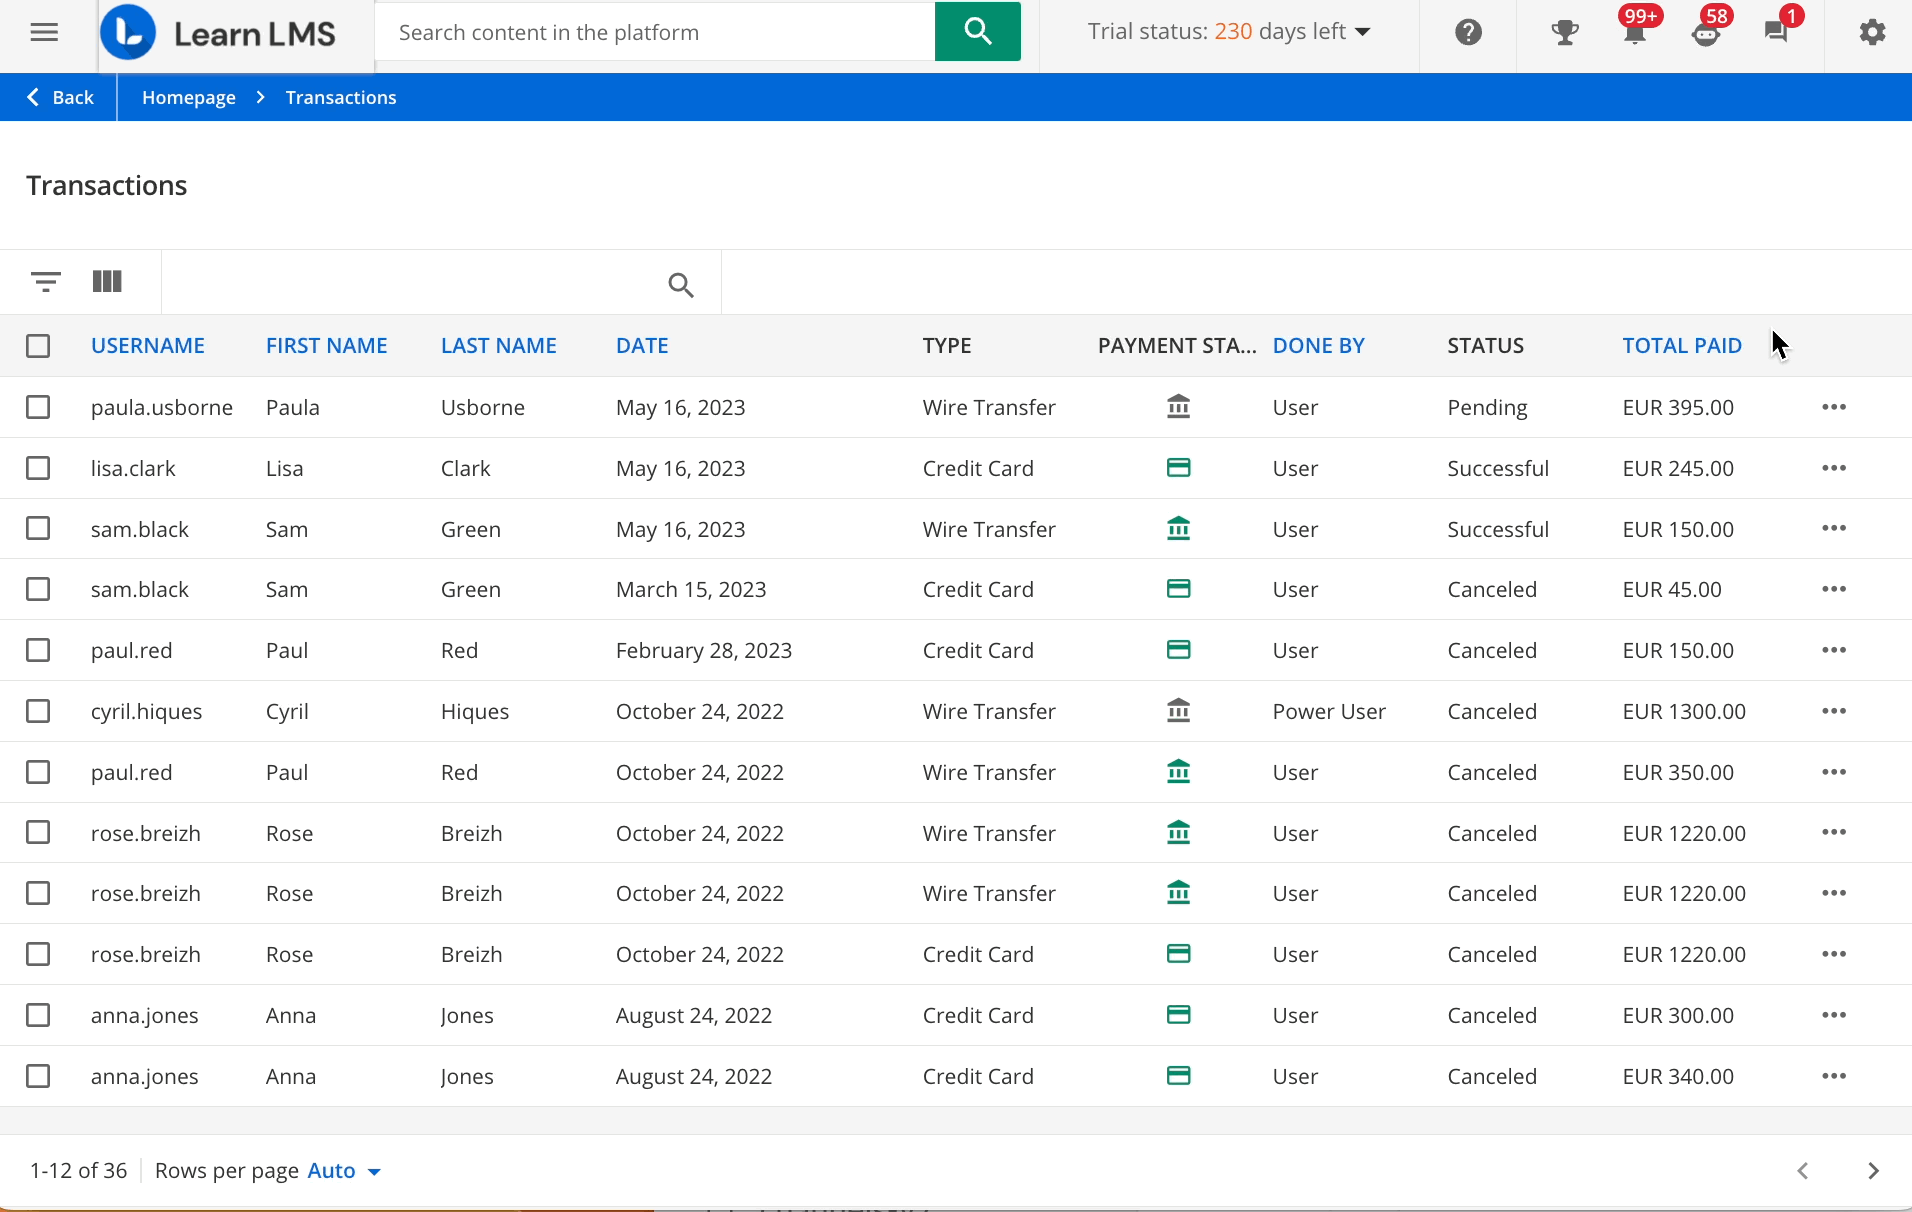The width and height of the screenshot is (1912, 1212).
Task: Click the Transactions breadcrumb
Action: tap(341, 97)
